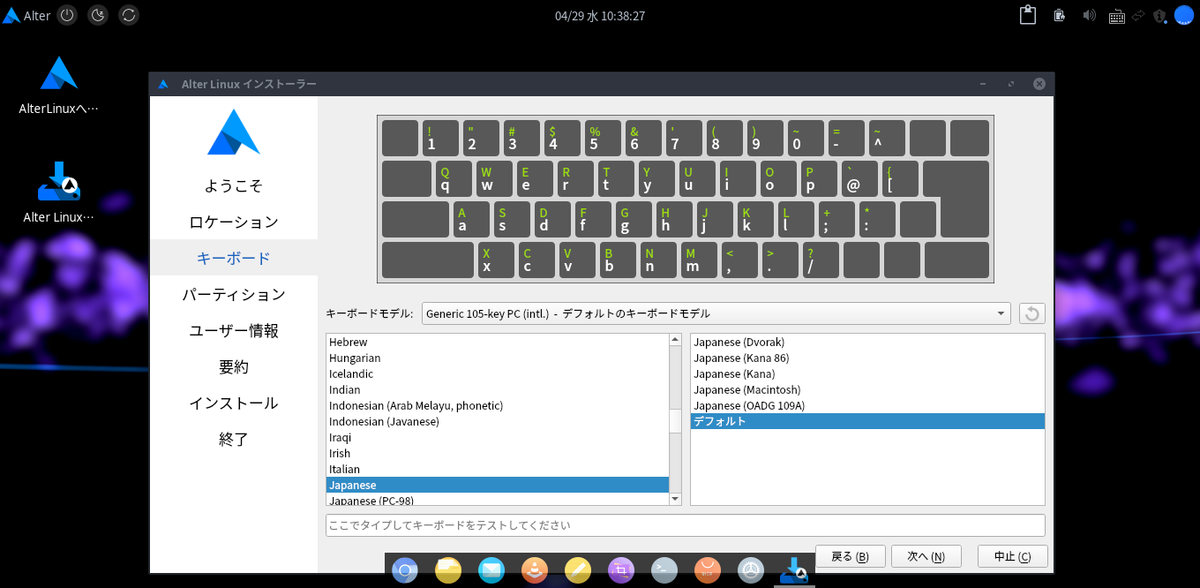This screenshot has height=588, width=1200.
Task: Open the AlterLinux welcome desktop icon
Action: click(59, 87)
